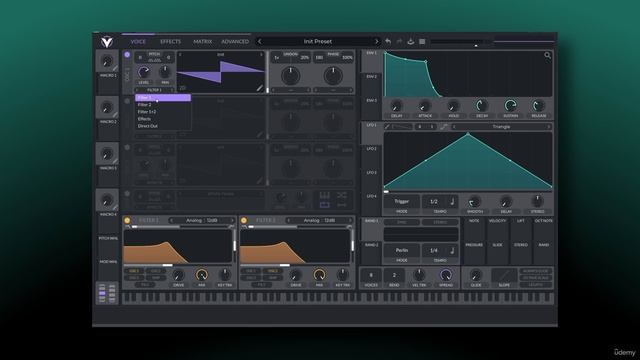
Task: Go to next preset with right arrow
Action: [x=376, y=41]
